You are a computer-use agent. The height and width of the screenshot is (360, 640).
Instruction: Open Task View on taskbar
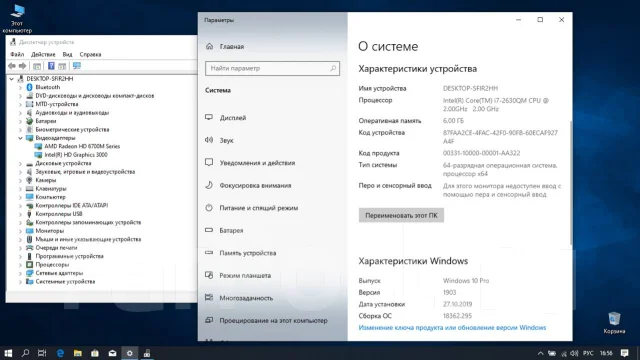click(42, 353)
